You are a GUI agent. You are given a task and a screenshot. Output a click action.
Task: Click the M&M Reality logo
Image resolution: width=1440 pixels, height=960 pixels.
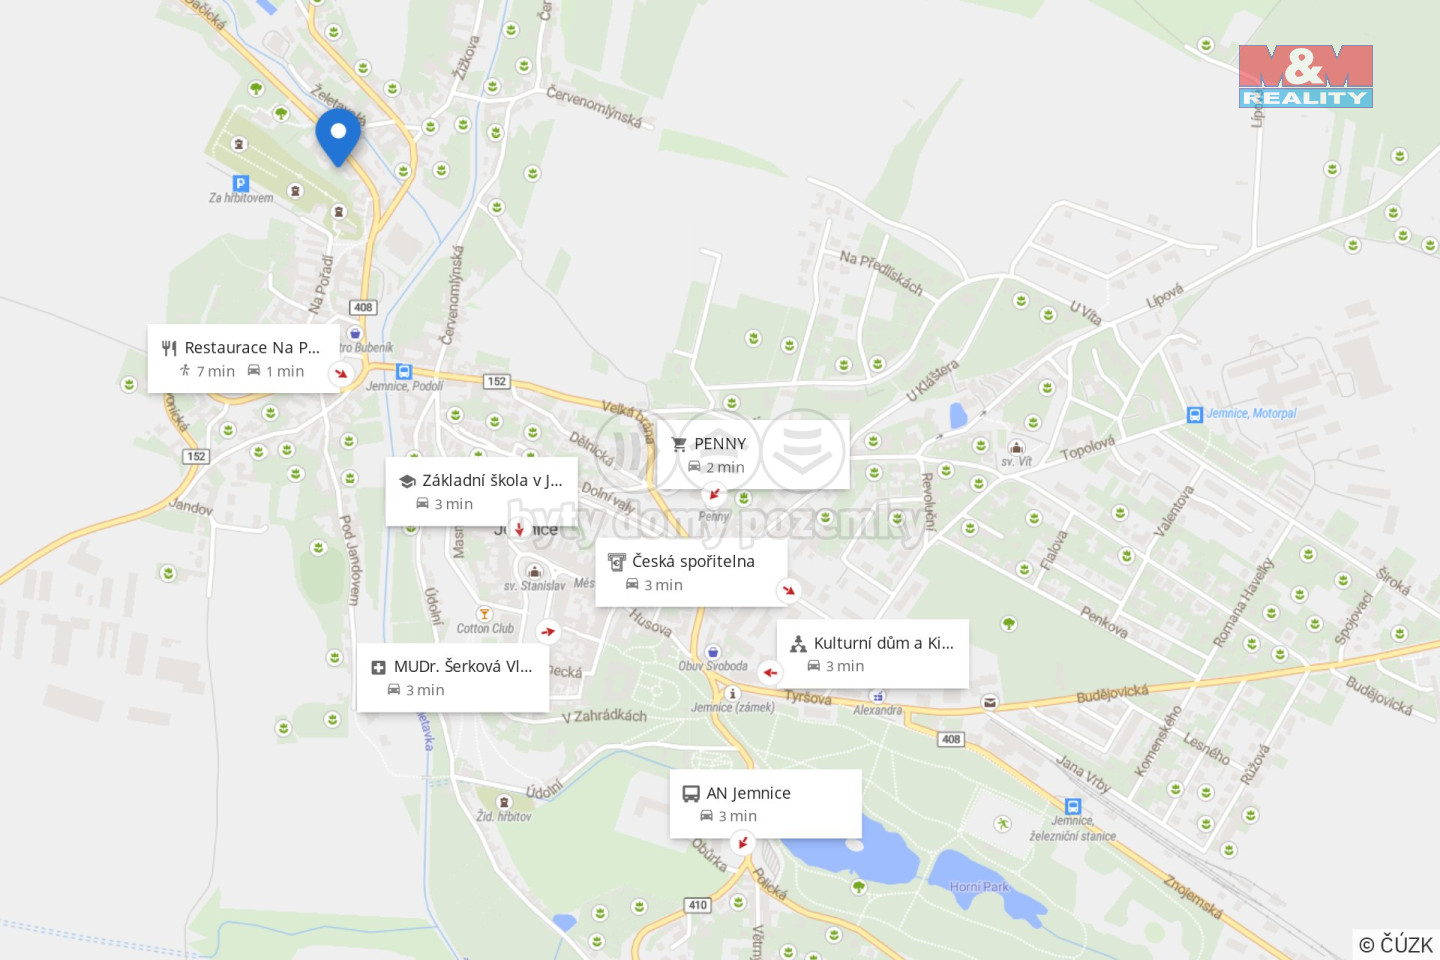(x=1305, y=76)
